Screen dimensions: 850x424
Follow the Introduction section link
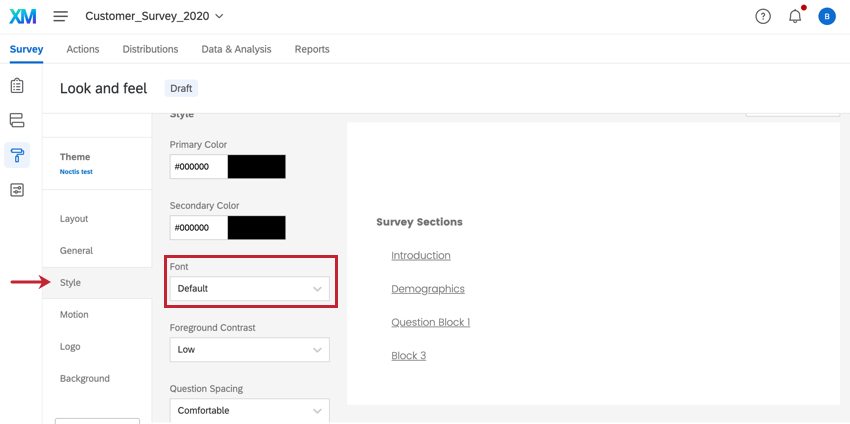[x=421, y=255]
